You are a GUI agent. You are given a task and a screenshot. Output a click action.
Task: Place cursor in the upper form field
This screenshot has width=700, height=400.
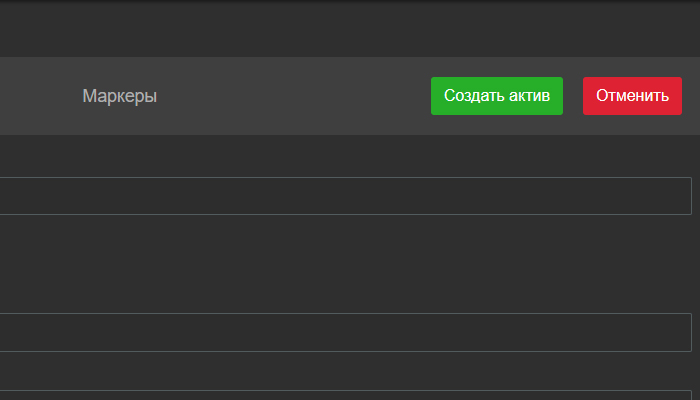[x=346, y=196]
